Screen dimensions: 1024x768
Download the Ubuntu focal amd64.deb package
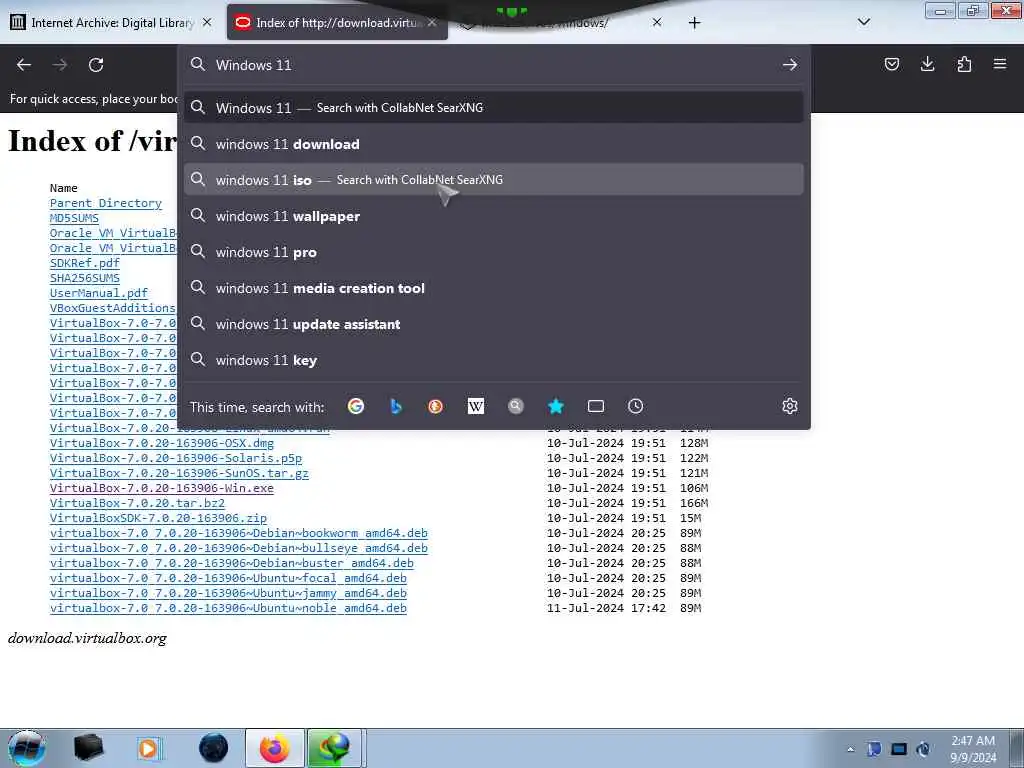(x=228, y=579)
